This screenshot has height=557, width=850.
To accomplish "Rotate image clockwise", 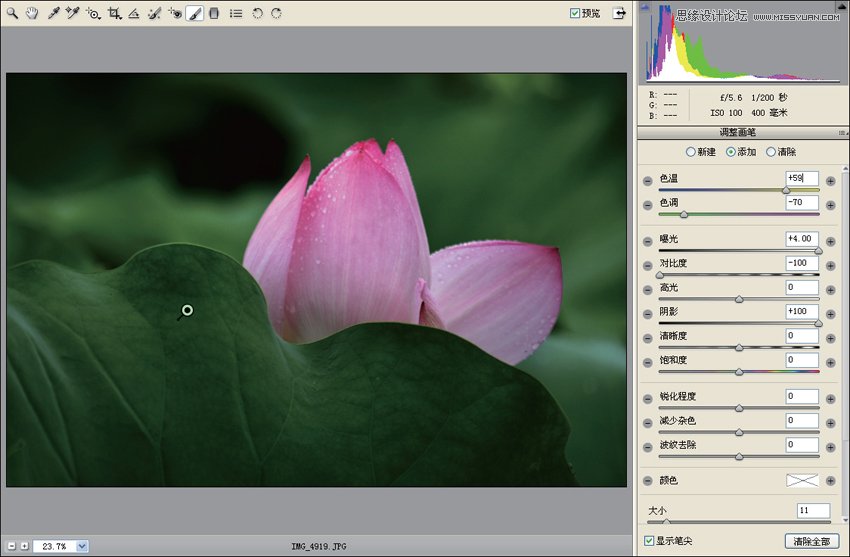I will (x=276, y=13).
